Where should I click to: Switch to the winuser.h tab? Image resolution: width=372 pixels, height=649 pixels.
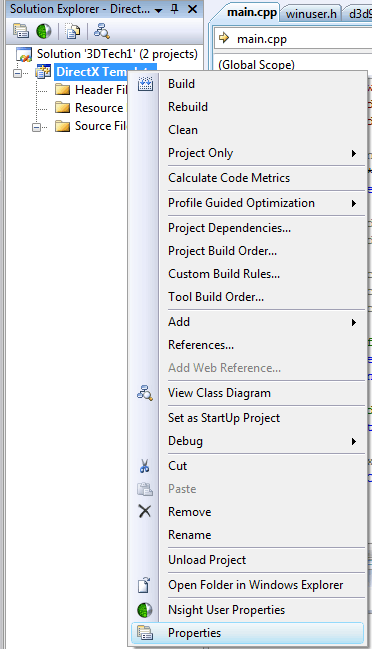coord(311,14)
